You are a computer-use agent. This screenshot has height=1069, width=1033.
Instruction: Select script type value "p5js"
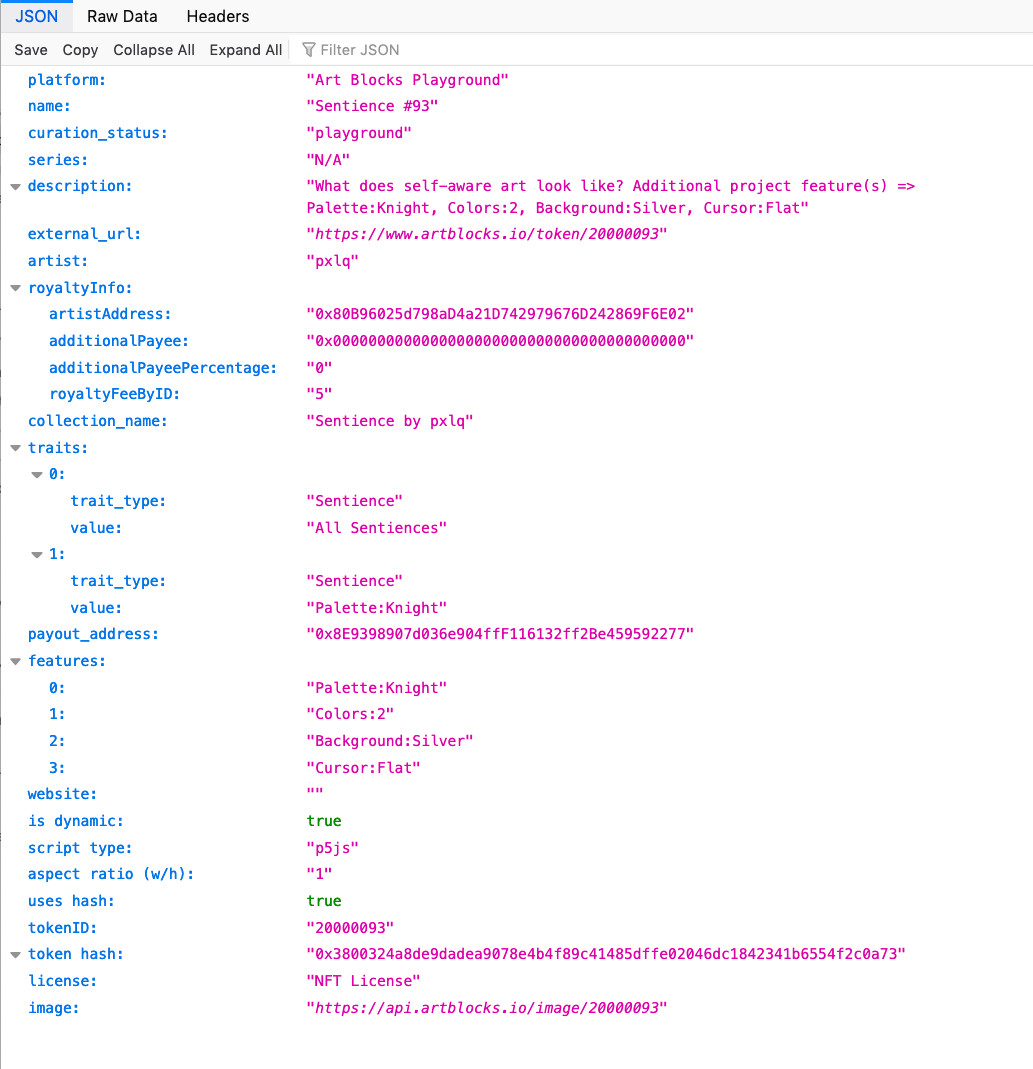(332, 848)
